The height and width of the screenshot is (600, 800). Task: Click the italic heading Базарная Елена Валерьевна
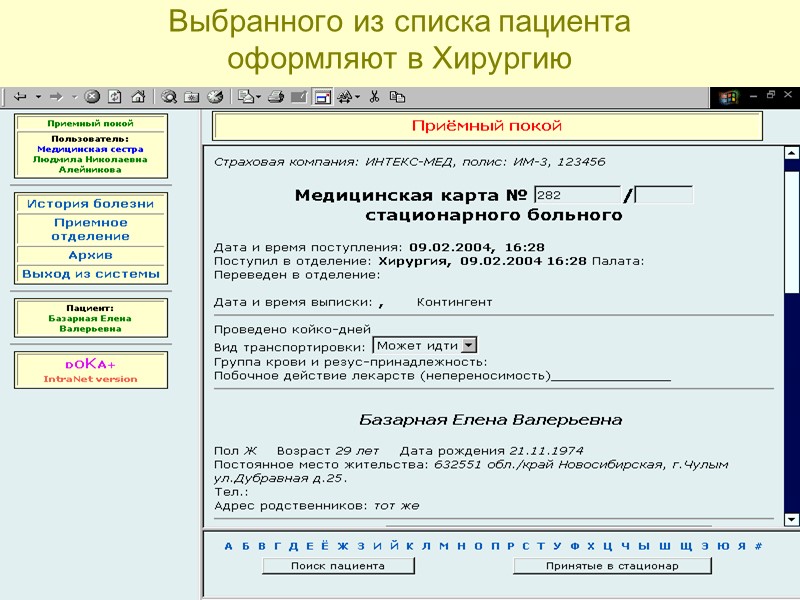pyautogui.click(x=490, y=420)
